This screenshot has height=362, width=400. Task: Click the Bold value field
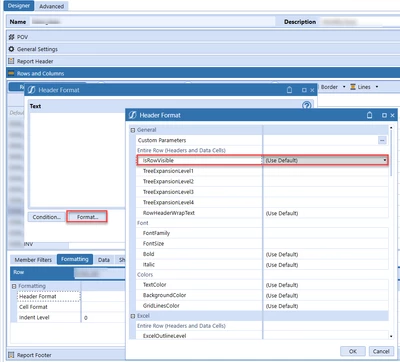(x=326, y=254)
